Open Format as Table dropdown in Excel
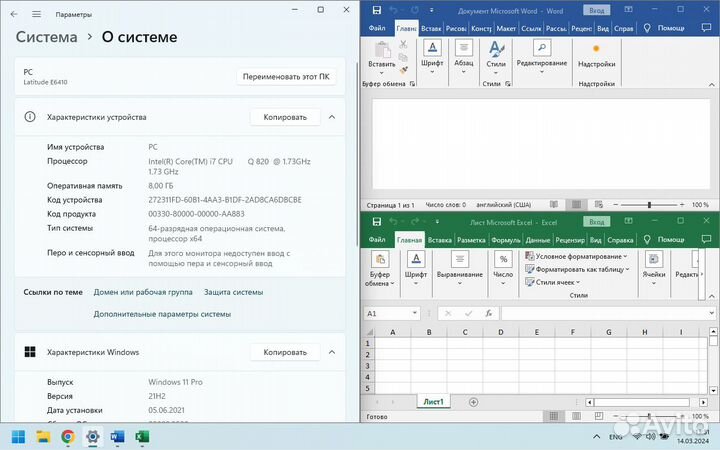This screenshot has height=450, width=720. coord(577,269)
